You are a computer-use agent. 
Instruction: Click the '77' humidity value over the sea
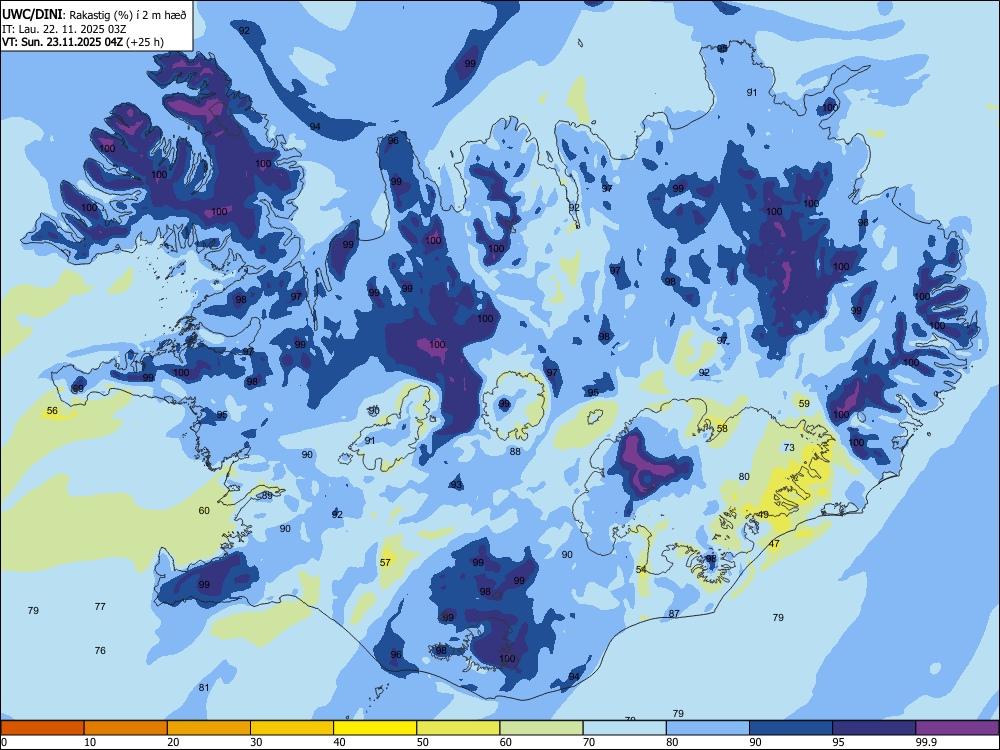tap(100, 607)
